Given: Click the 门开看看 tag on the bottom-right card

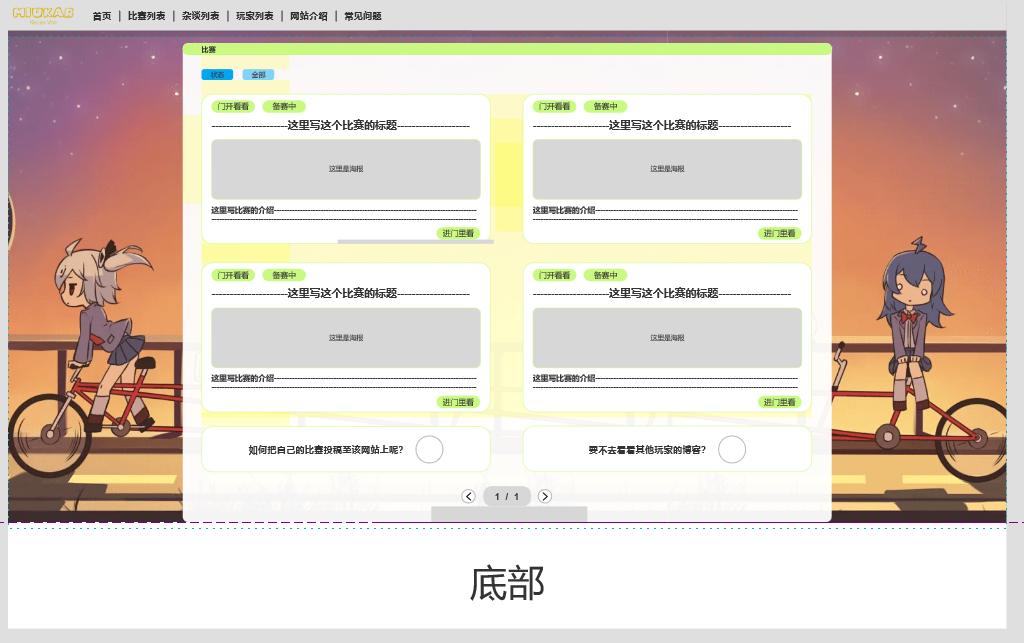Looking at the screenshot, I should pyautogui.click(x=554, y=275).
